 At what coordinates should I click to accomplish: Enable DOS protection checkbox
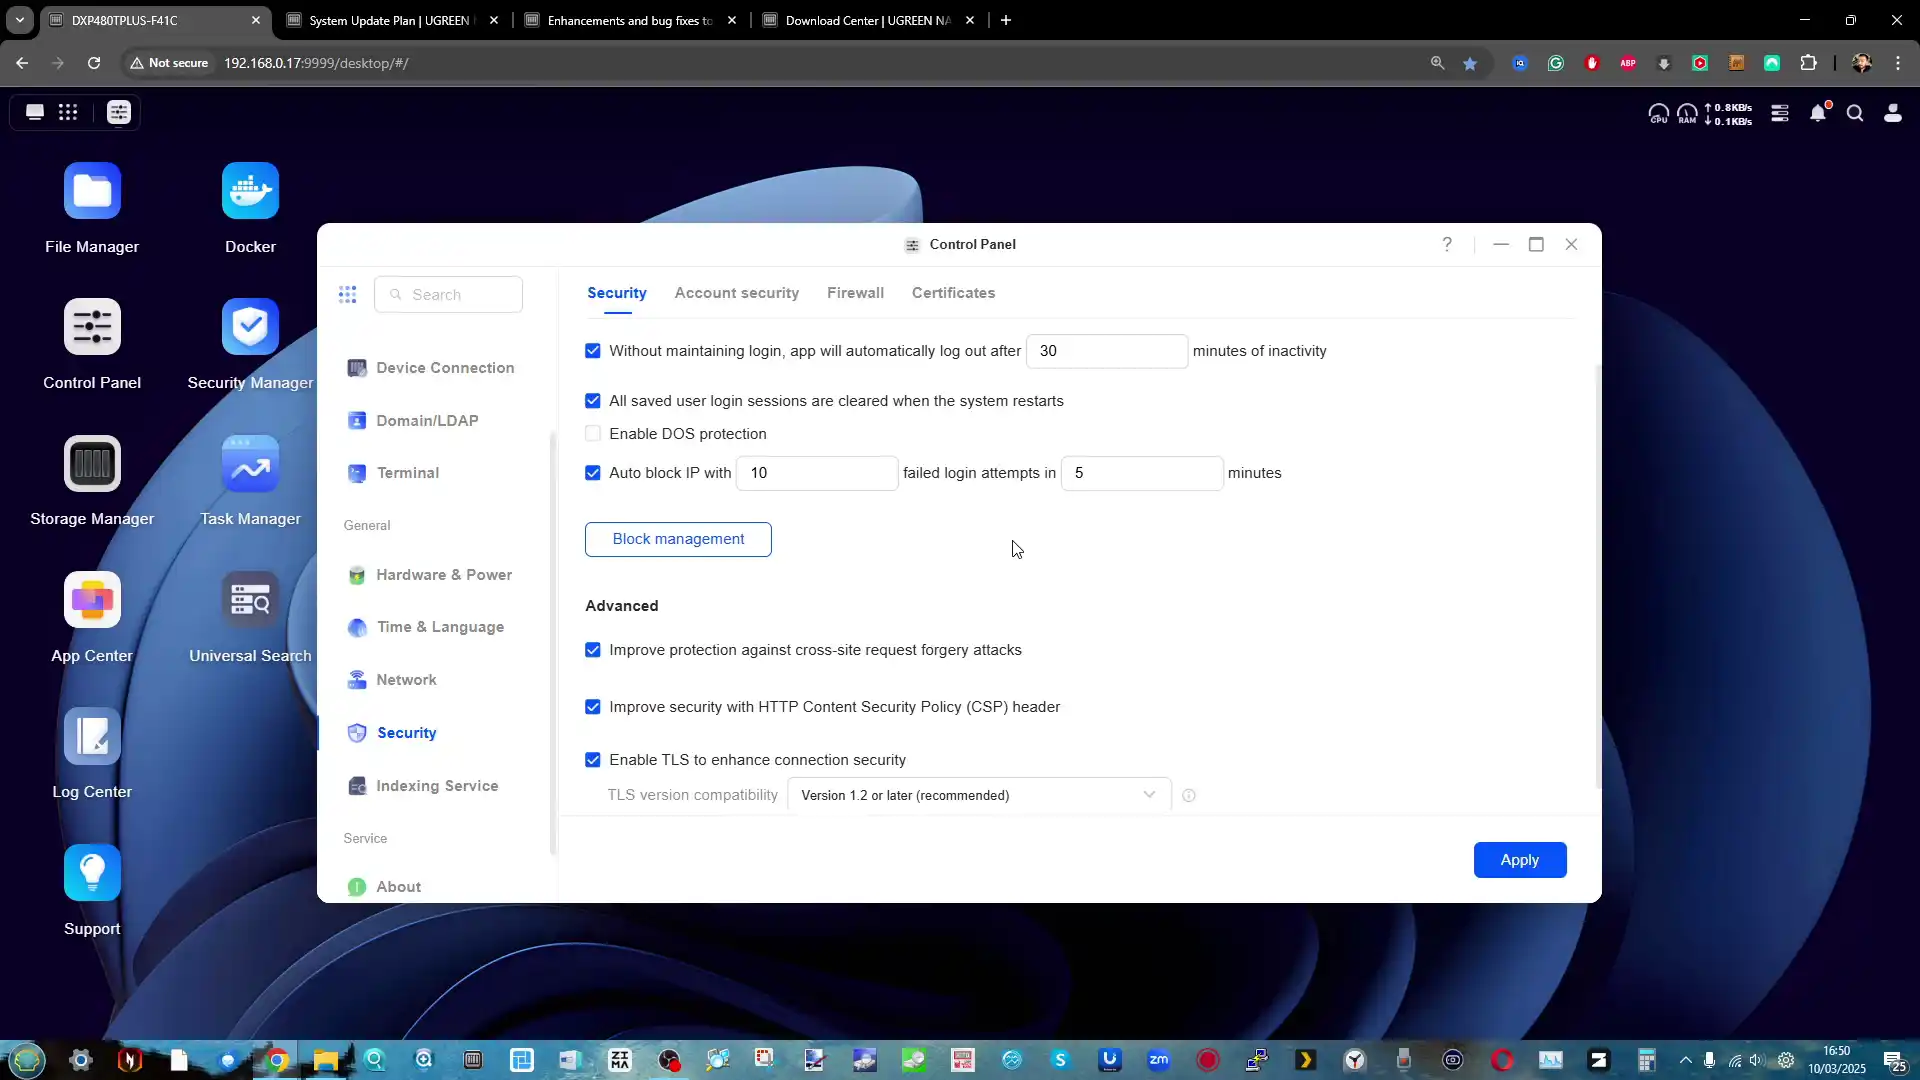coord(593,434)
